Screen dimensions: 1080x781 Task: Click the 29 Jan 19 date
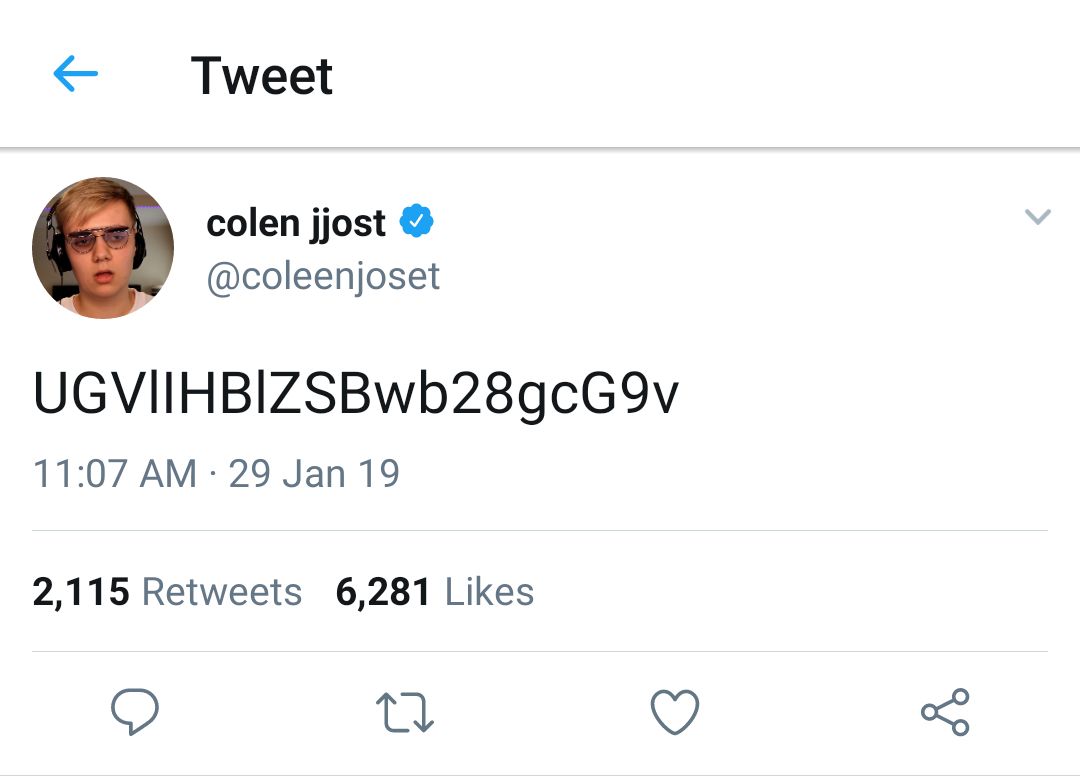pyautogui.click(x=314, y=473)
